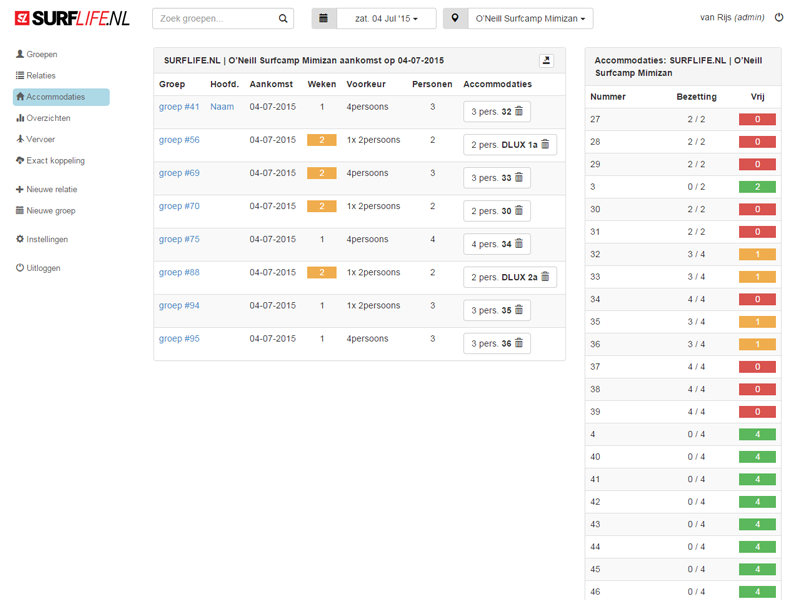The width and height of the screenshot is (800, 600).
Task: Click the orange 1 badge for accommodation 36
Action: pyautogui.click(x=757, y=344)
